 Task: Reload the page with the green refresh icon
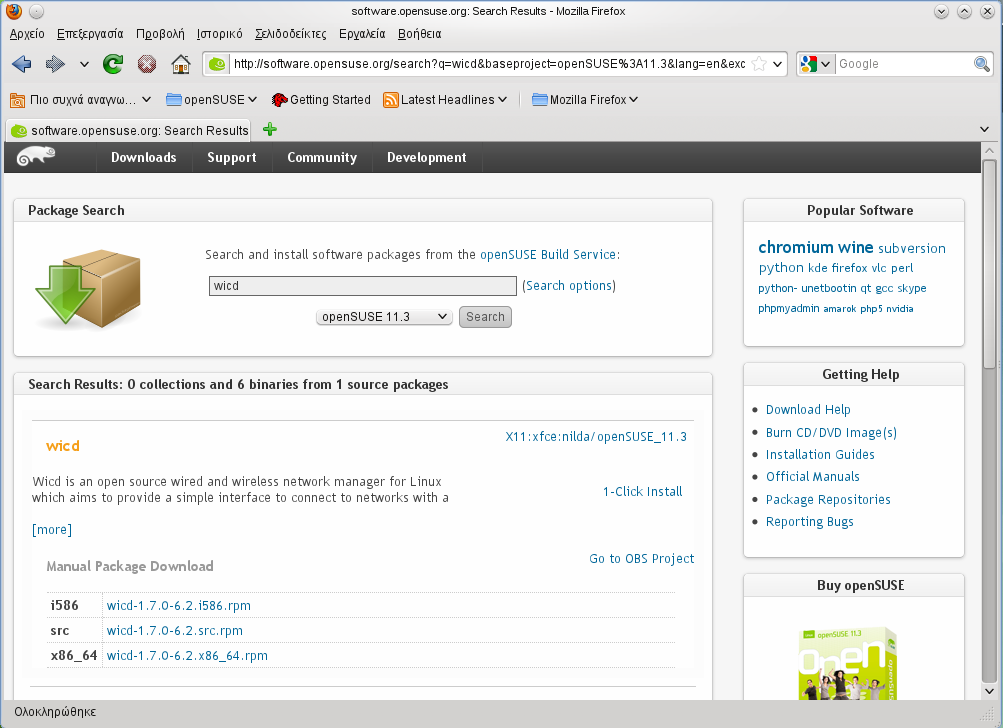coord(113,64)
